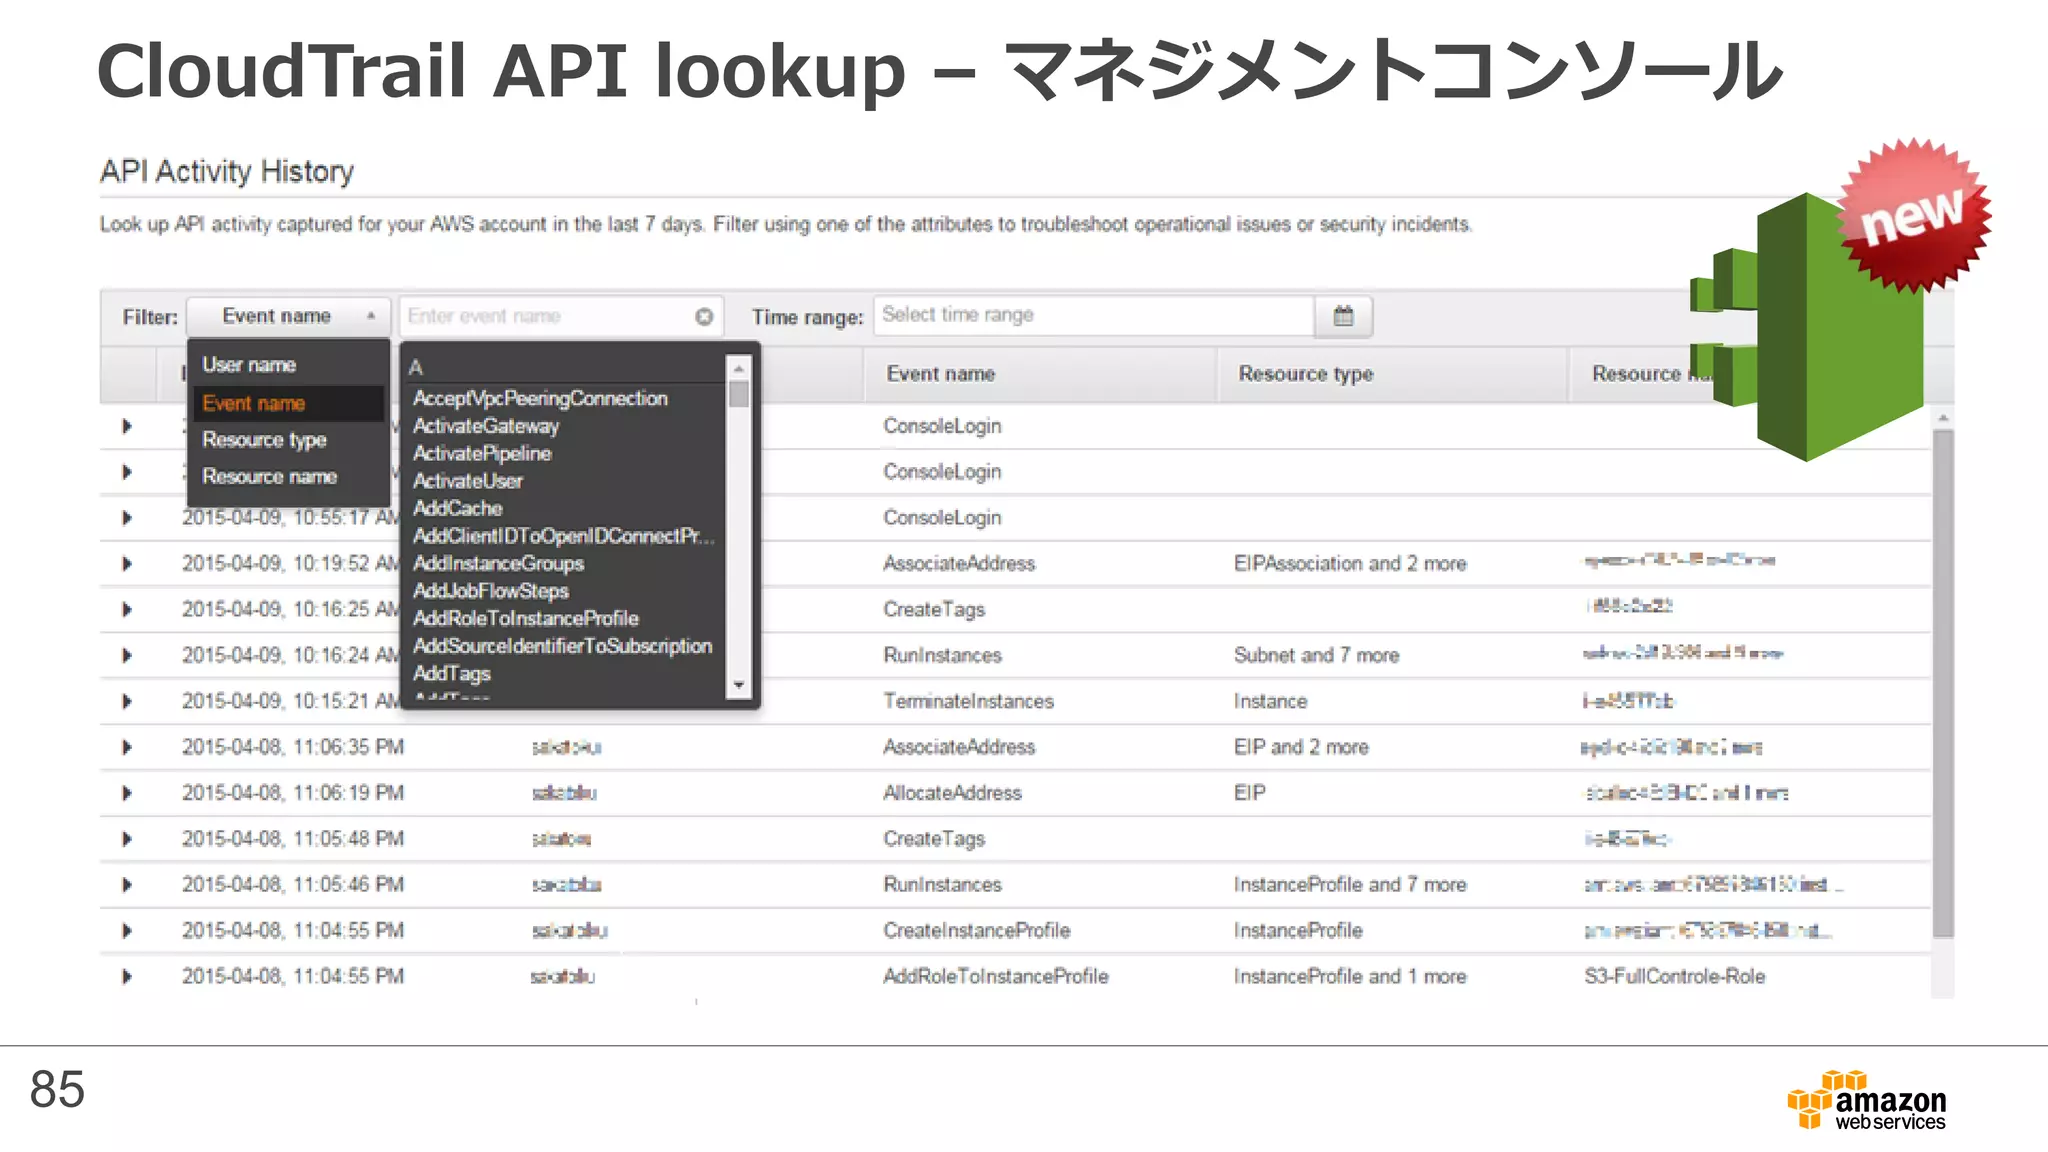Click the Resource type column header

[1305, 374]
